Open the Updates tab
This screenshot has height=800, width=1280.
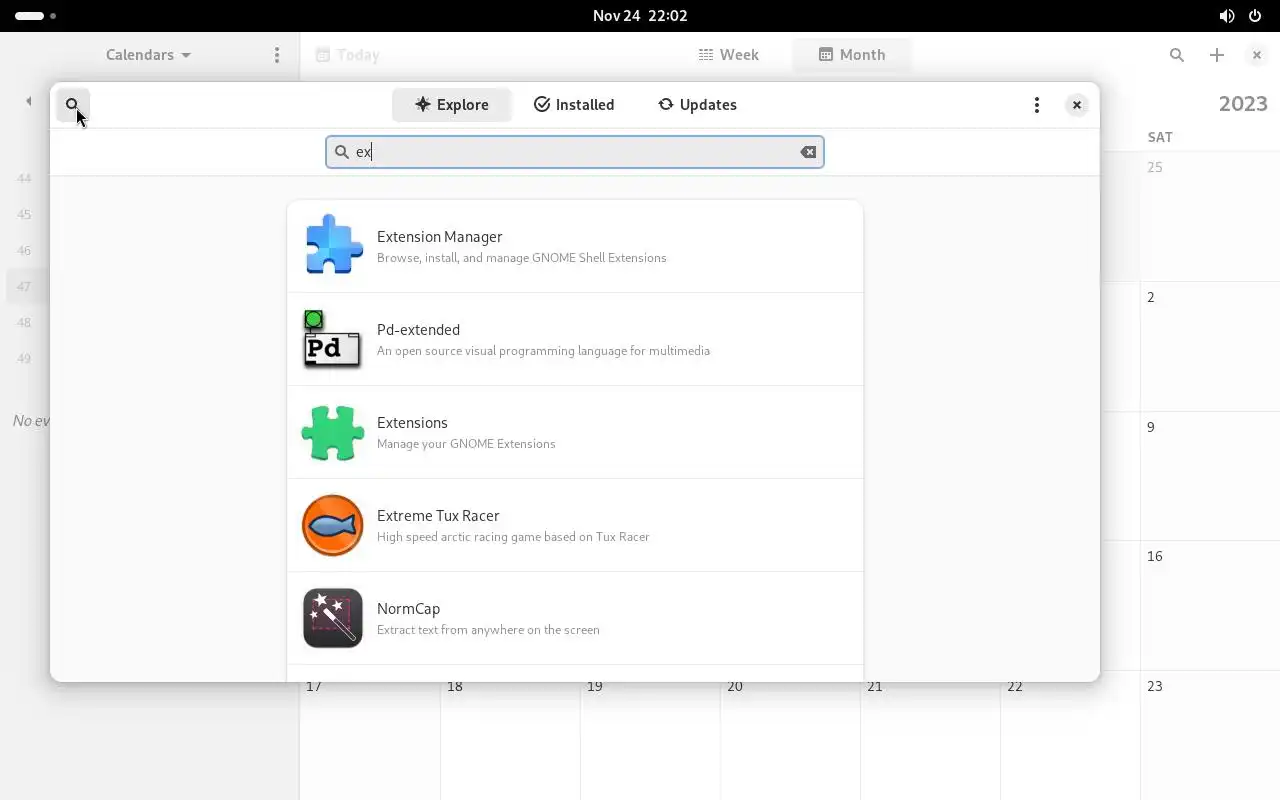pyautogui.click(x=697, y=105)
